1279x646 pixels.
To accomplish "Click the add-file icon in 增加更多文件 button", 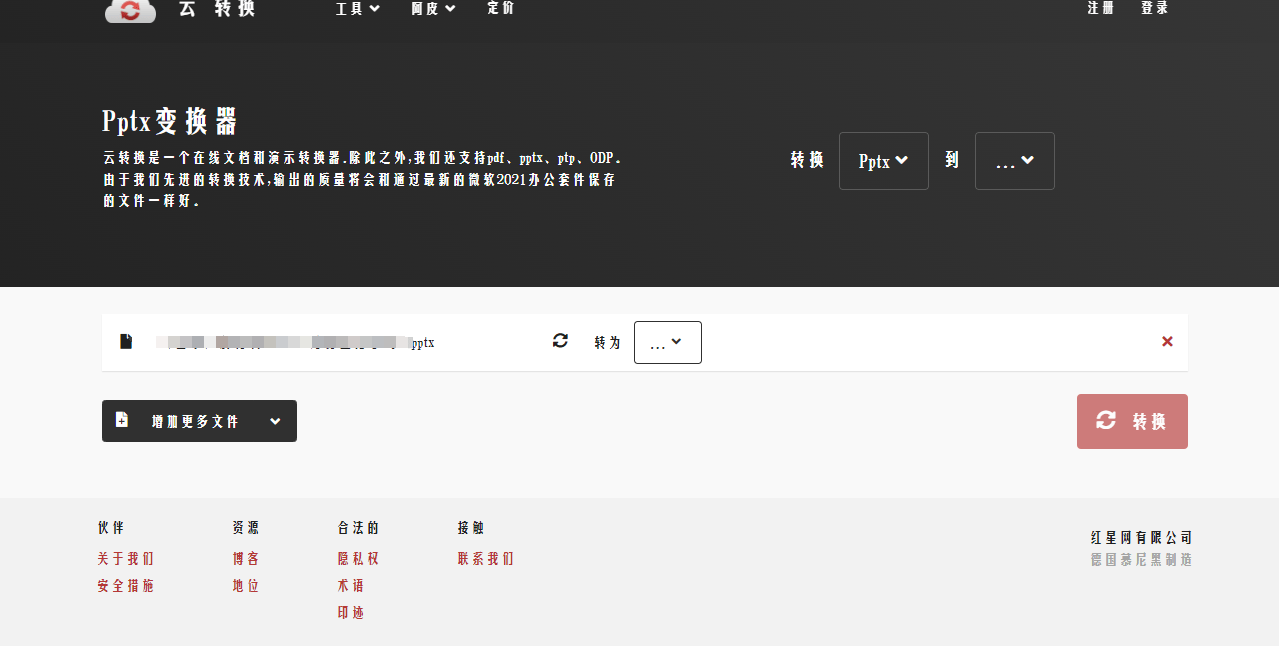I will [x=122, y=420].
